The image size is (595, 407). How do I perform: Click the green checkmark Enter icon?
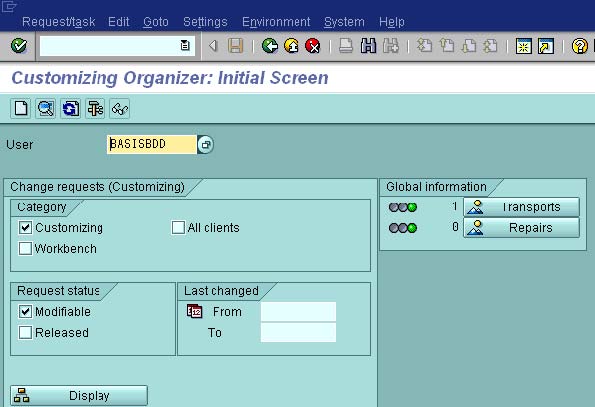(18, 46)
